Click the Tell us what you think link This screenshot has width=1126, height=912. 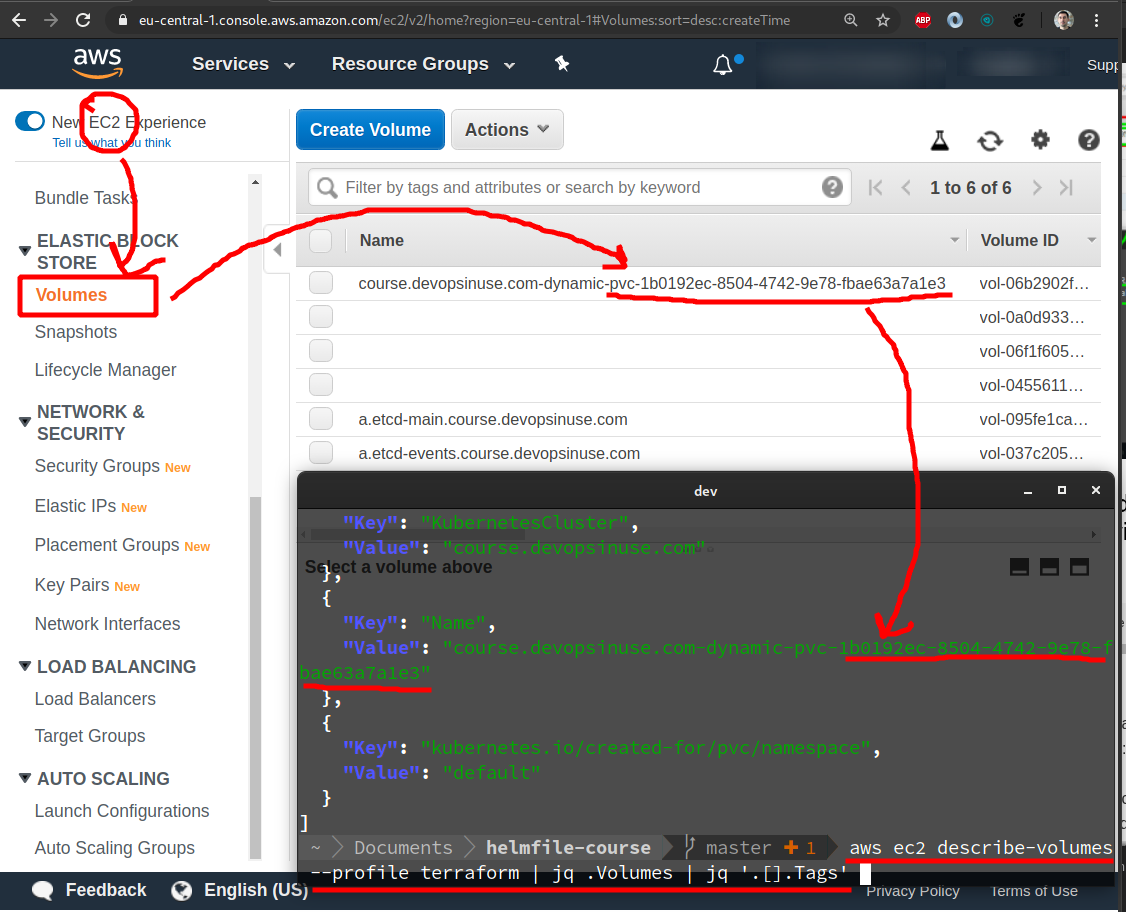[111, 142]
